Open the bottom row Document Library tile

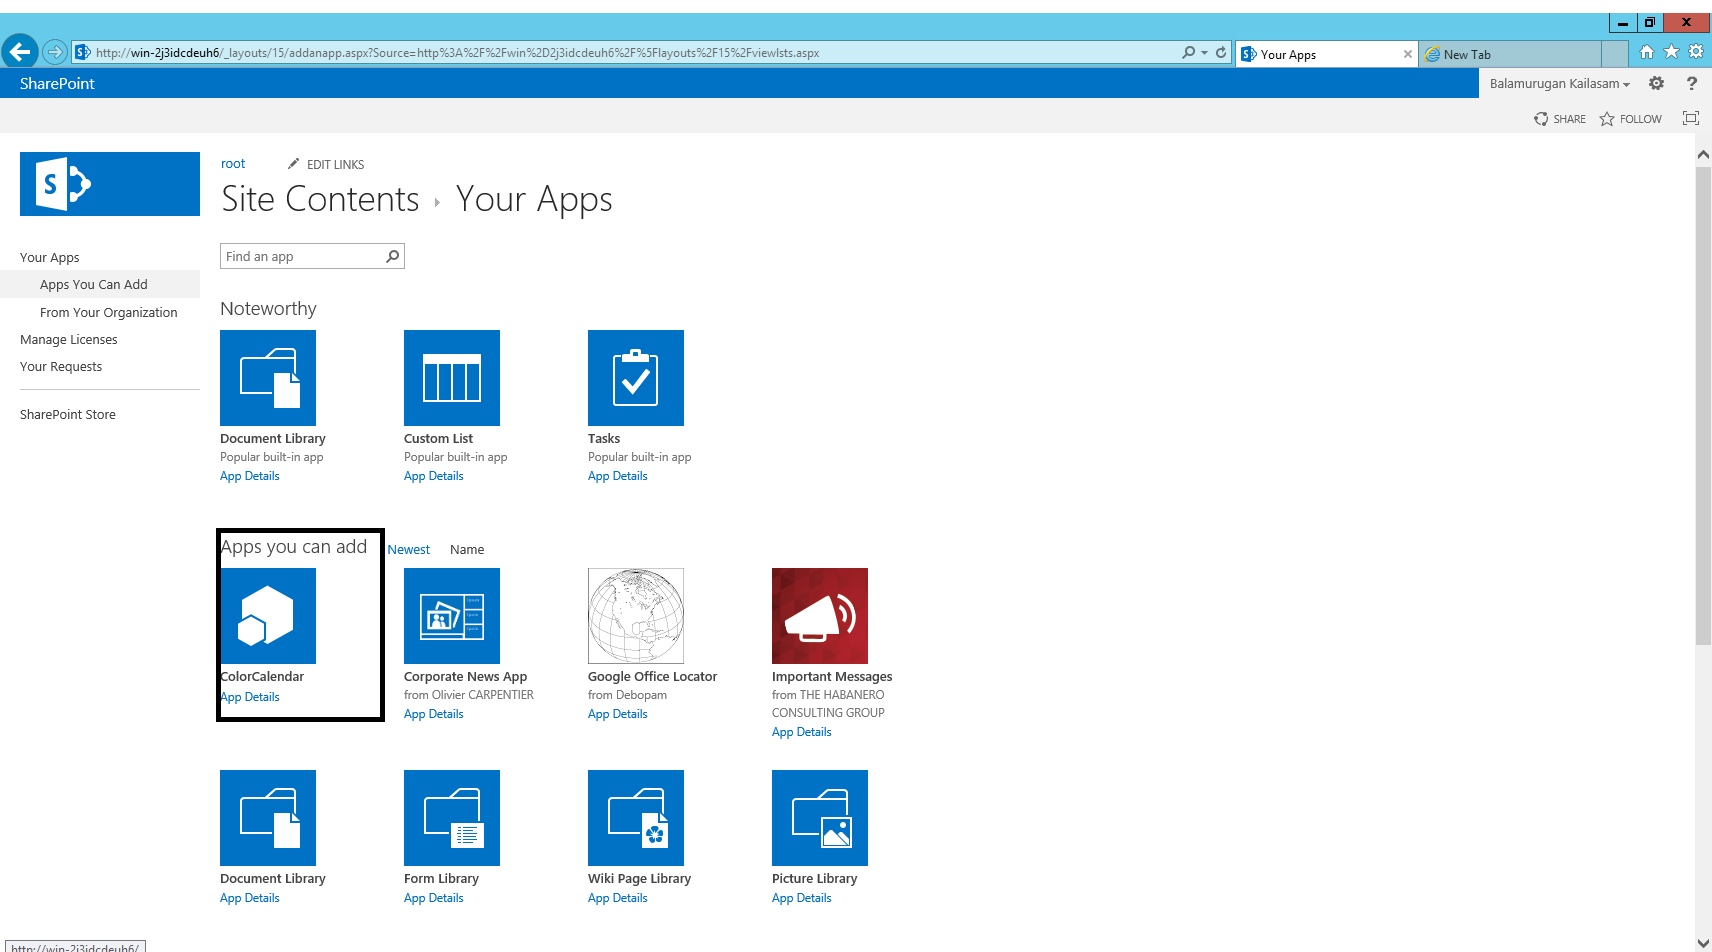pos(268,818)
